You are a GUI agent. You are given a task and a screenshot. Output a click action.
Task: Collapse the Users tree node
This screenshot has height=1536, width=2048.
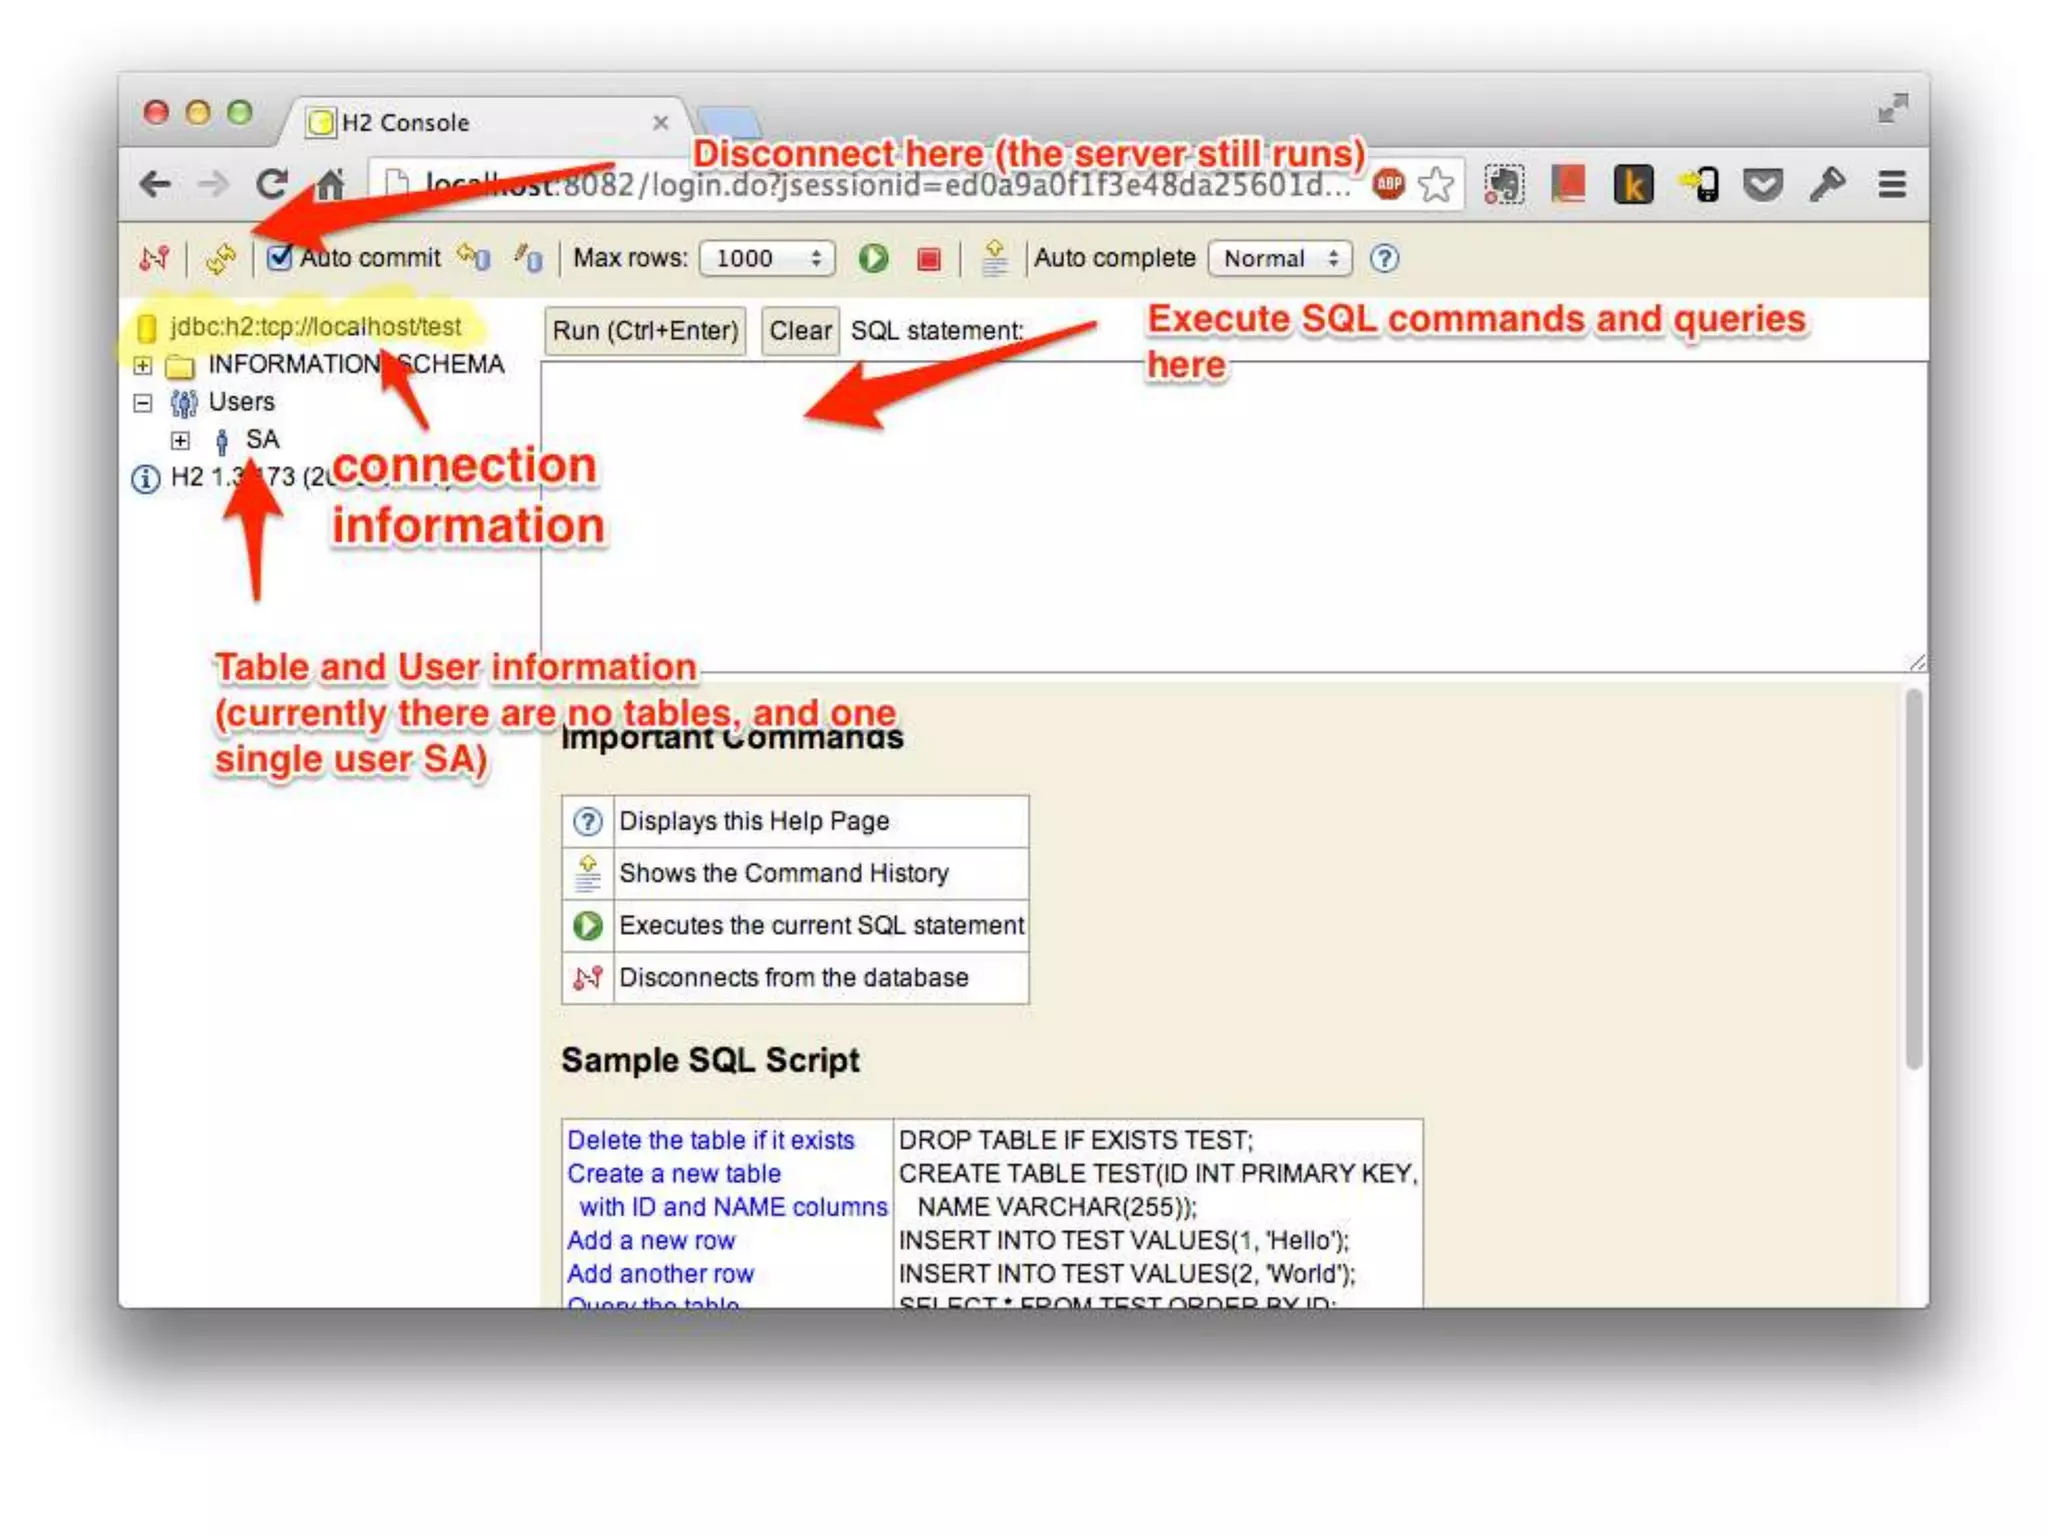[x=143, y=403]
